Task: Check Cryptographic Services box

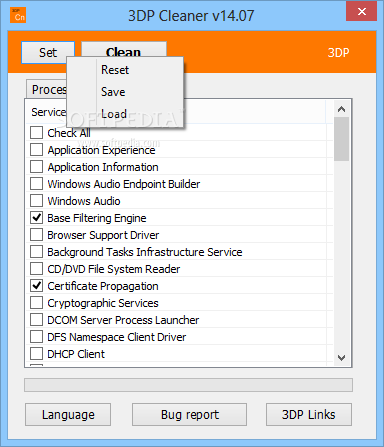Action: (x=36, y=302)
